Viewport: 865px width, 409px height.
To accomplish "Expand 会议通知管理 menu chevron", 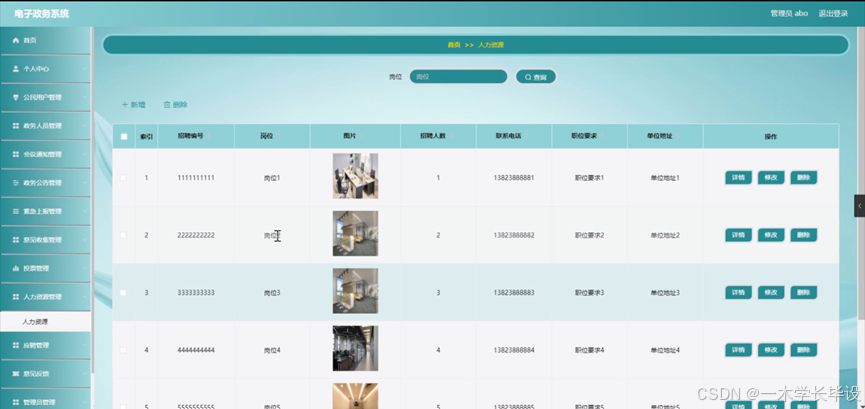I will point(84,155).
